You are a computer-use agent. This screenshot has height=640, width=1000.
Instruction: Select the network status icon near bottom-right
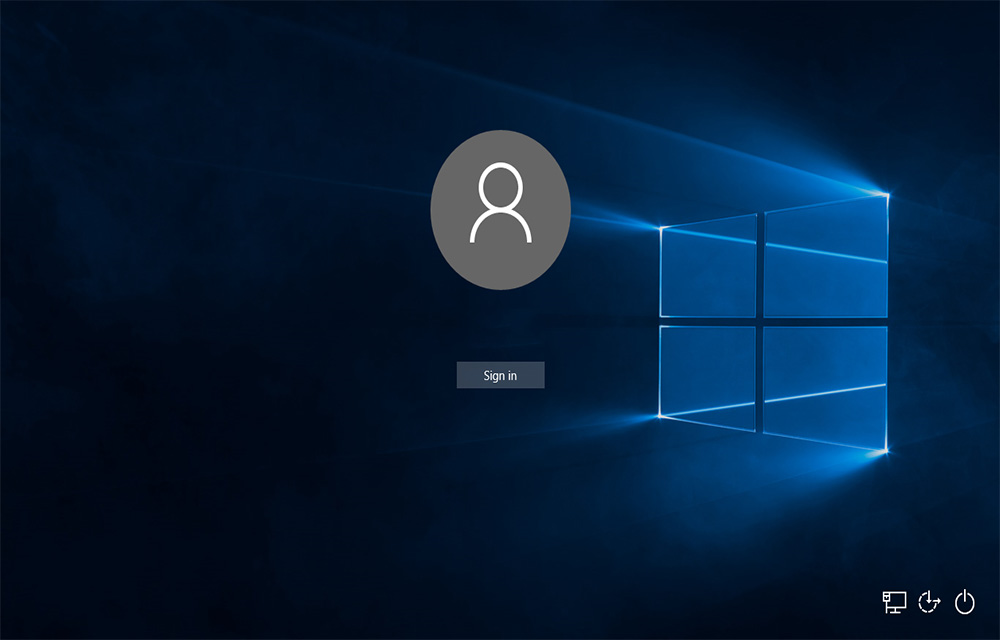(896, 602)
